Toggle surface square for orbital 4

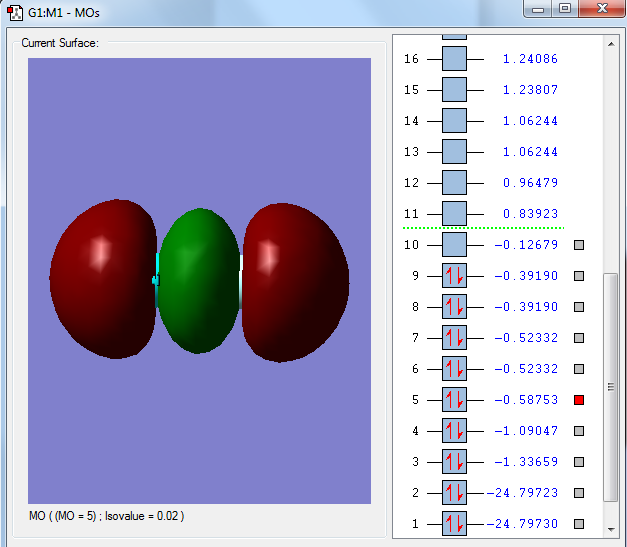[x=579, y=431]
